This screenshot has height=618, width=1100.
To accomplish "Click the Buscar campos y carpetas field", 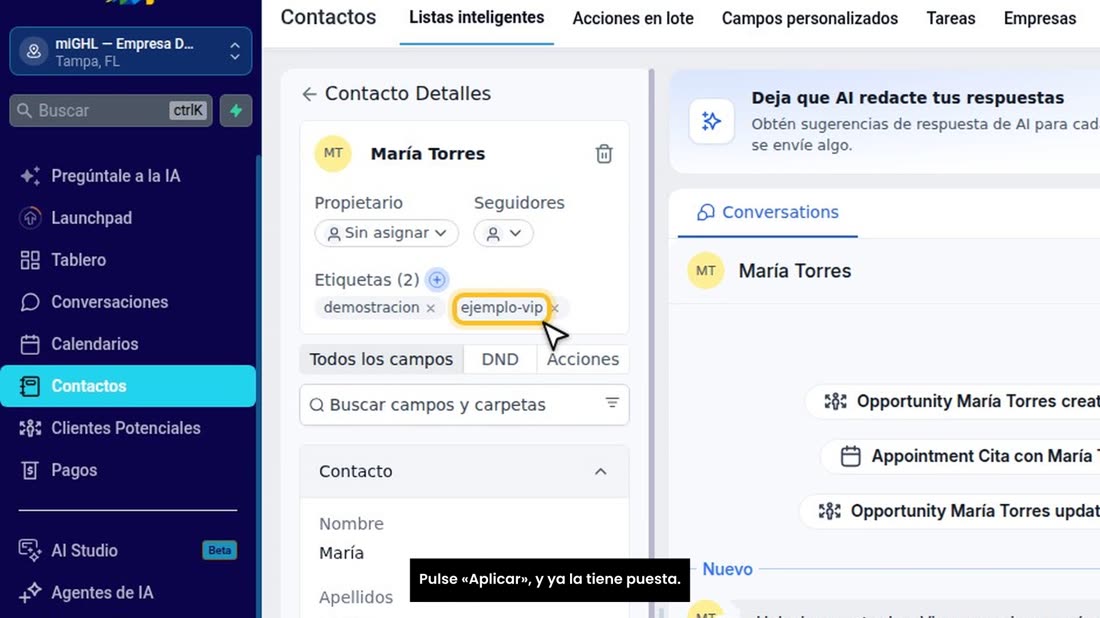I will click(464, 405).
